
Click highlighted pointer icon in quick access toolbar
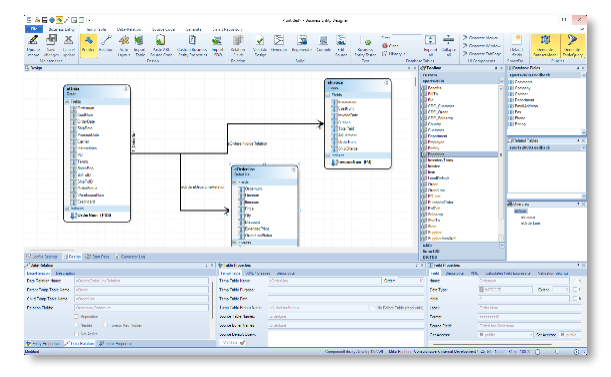point(59,20)
